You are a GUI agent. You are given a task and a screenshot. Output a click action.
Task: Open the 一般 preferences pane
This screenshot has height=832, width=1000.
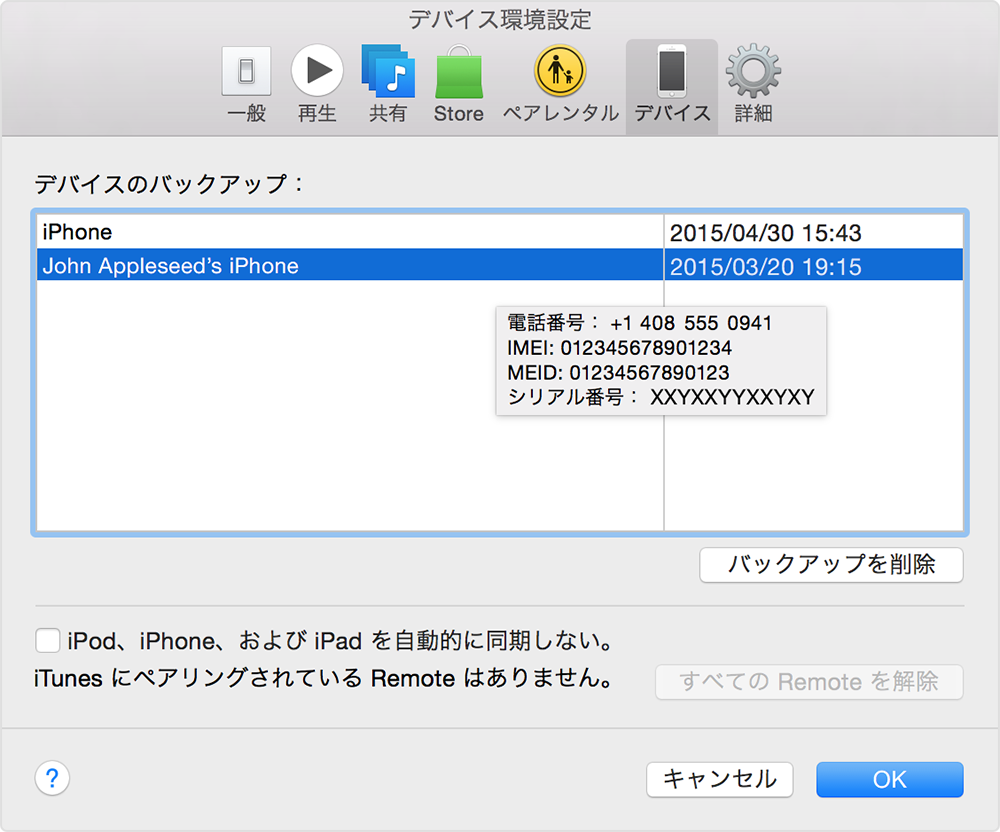point(246,71)
